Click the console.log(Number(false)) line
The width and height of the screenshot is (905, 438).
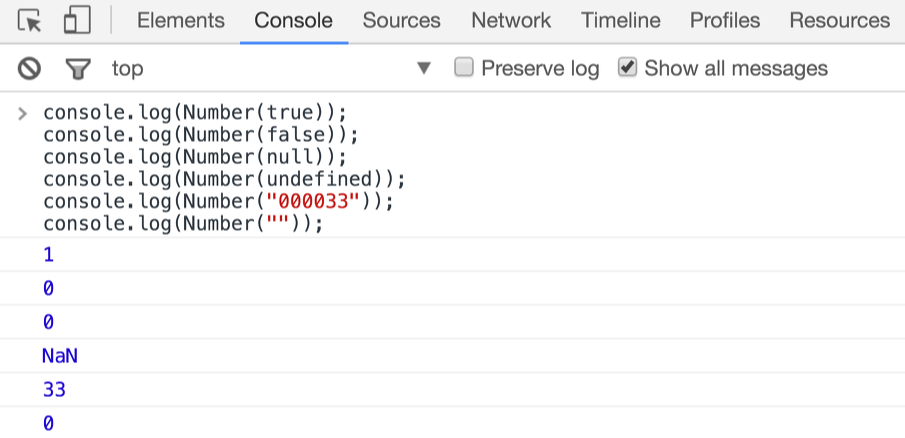[x=201, y=135]
